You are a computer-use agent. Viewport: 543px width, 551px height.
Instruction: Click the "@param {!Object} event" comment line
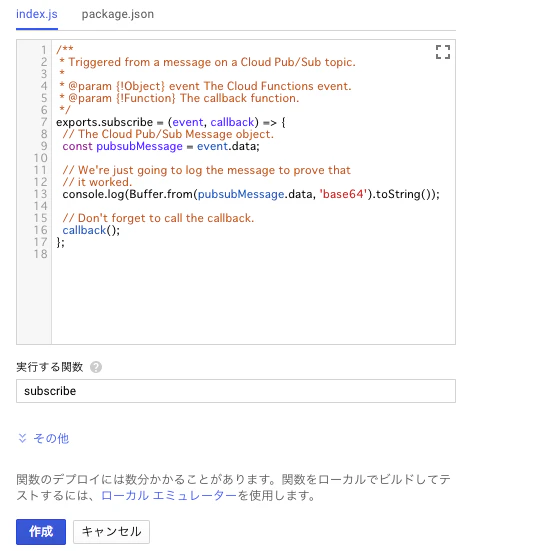tap(205, 86)
